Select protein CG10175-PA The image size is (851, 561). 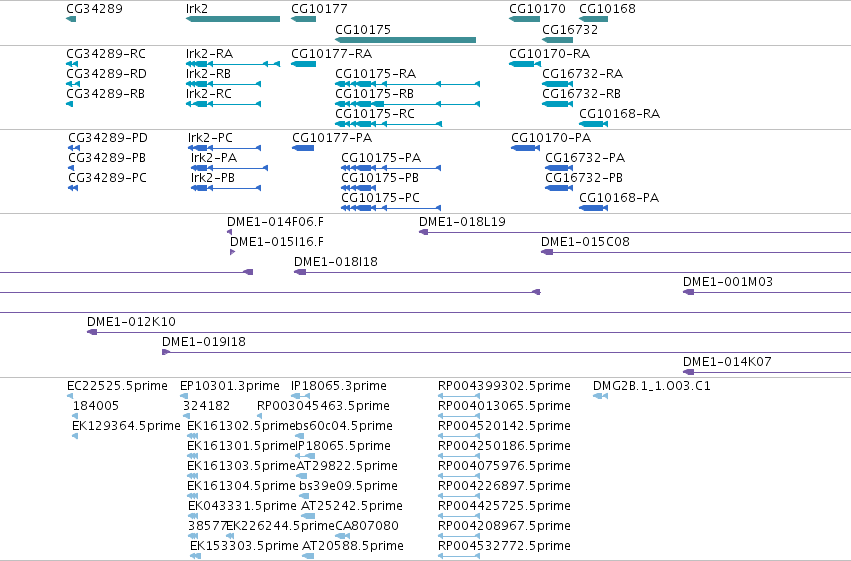(381, 158)
